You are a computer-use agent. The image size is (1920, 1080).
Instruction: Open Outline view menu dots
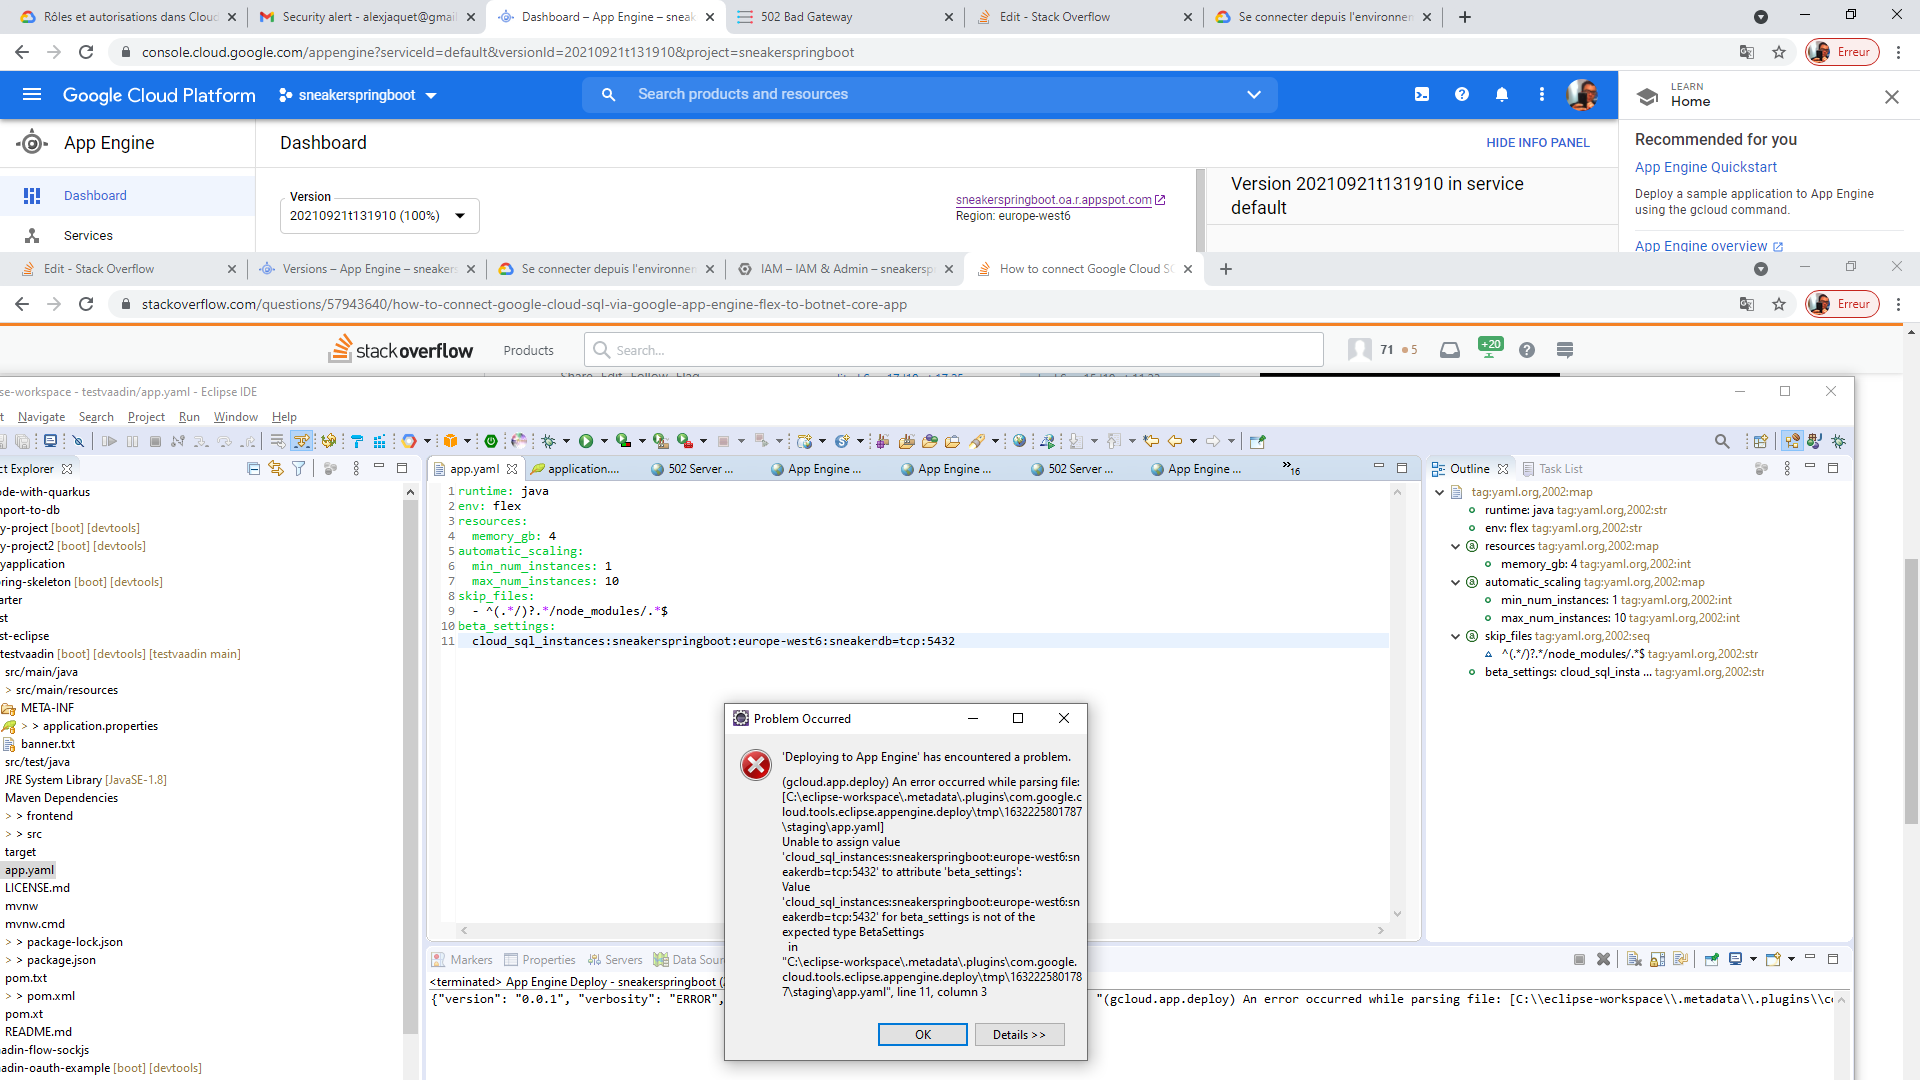click(1787, 468)
